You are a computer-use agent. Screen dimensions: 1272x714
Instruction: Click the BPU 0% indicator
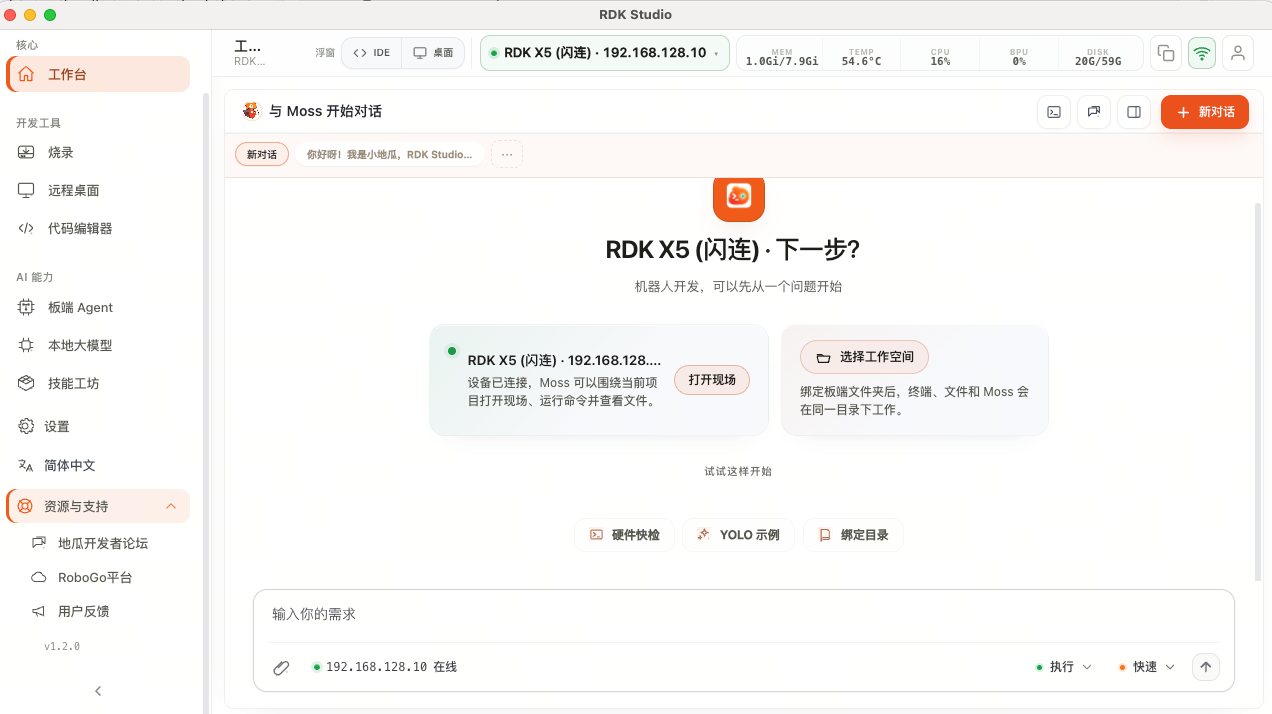[1019, 56]
